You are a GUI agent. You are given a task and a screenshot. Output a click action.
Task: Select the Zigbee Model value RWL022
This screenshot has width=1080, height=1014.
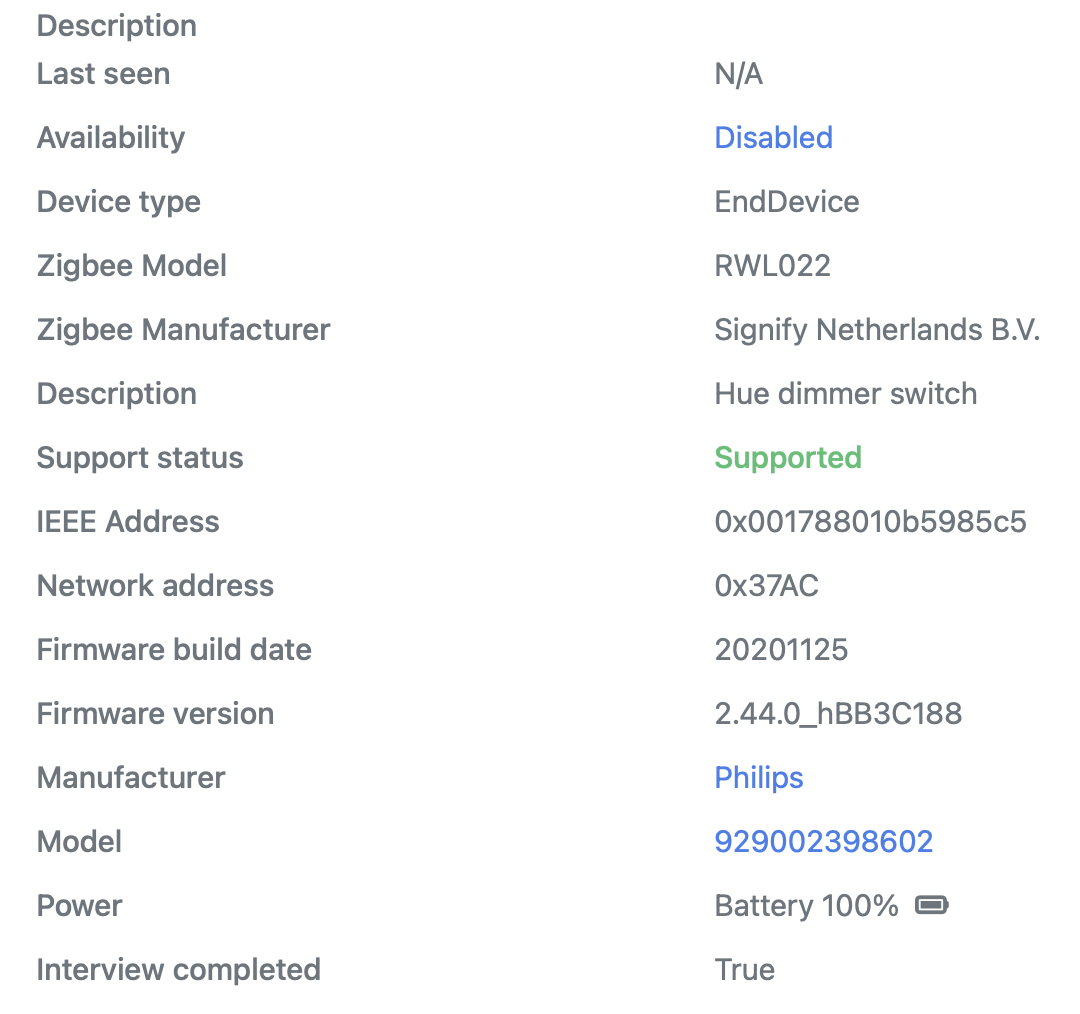click(773, 265)
